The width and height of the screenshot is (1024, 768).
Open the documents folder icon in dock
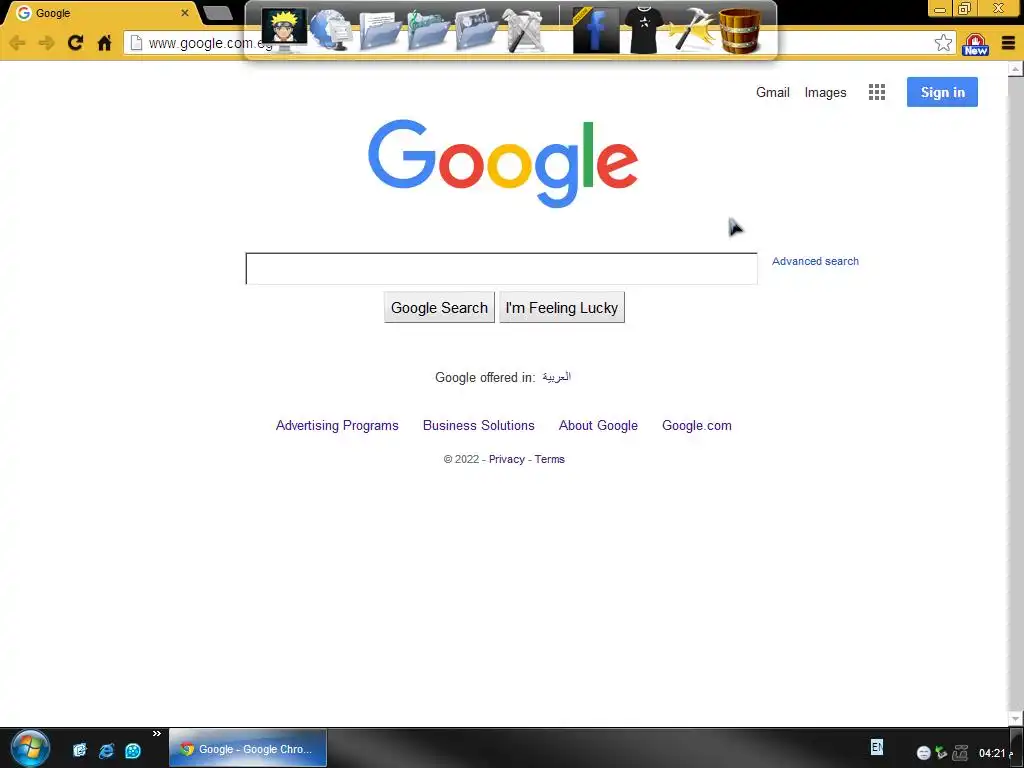click(379, 31)
